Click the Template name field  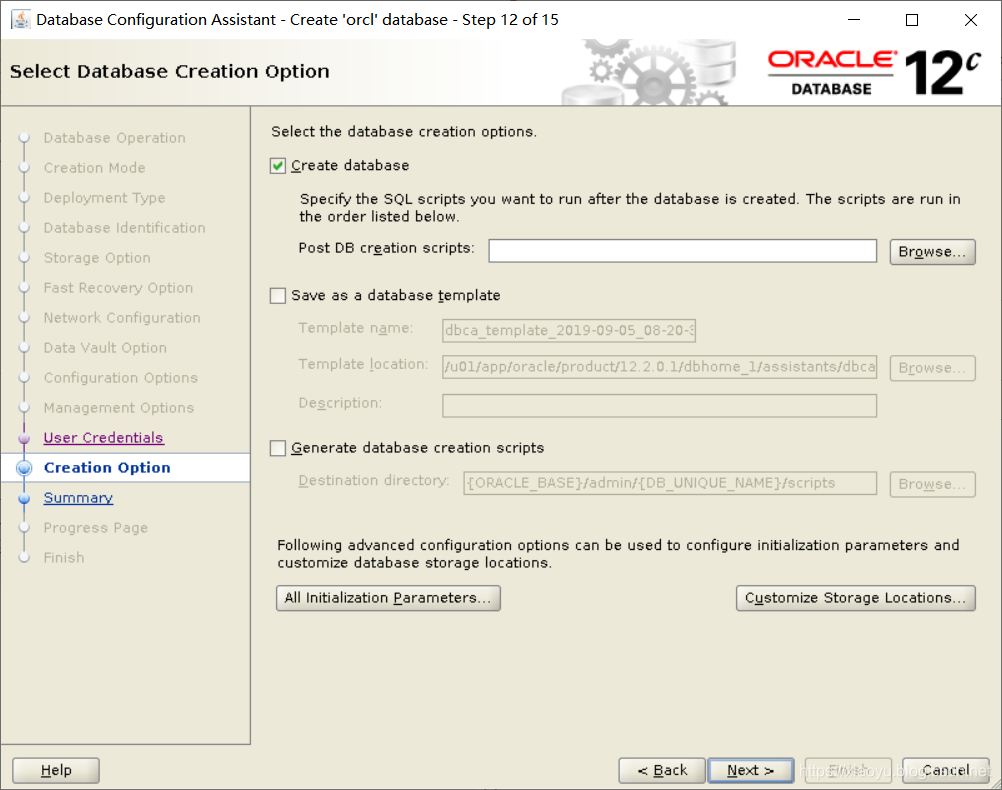569,330
